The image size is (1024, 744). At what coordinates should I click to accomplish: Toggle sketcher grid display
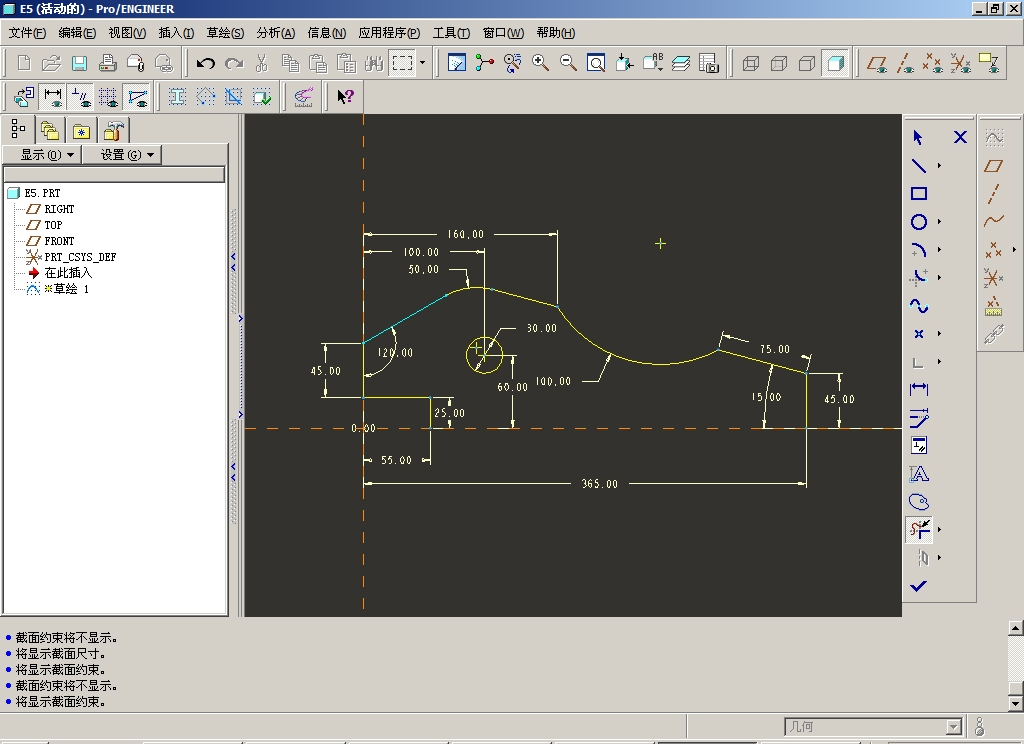point(108,97)
